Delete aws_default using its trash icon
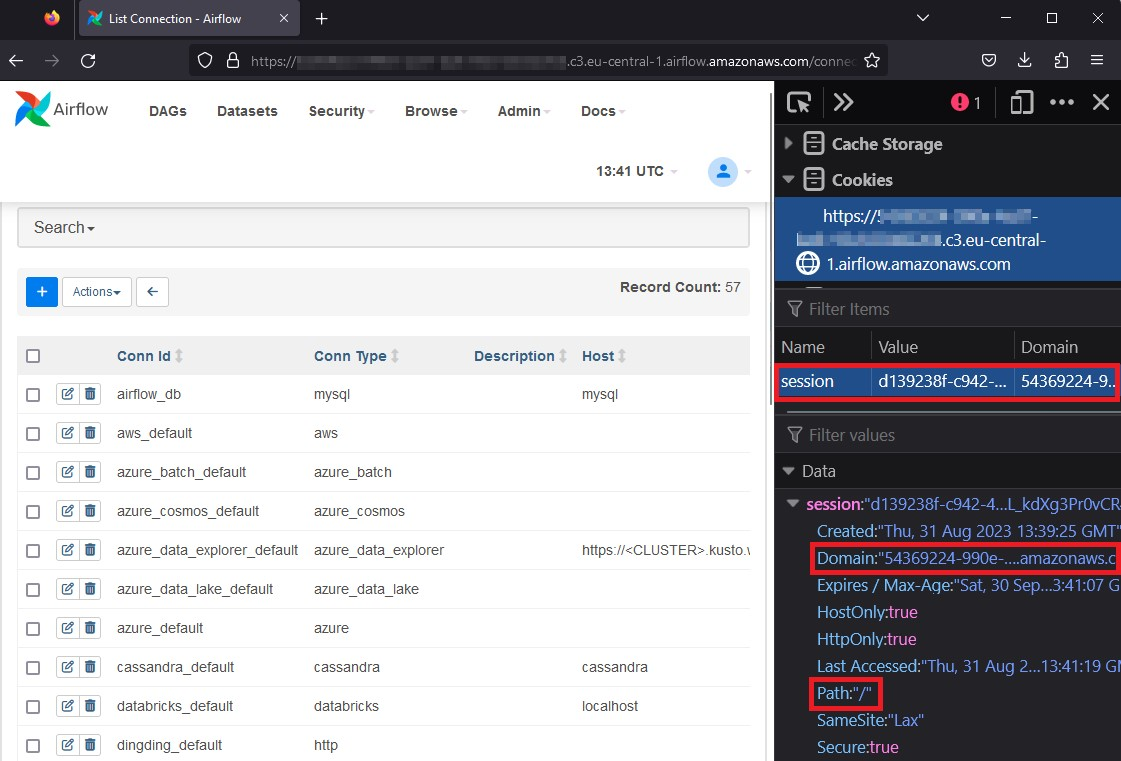Viewport: 1121px width, 761px height. coord(89,432)
